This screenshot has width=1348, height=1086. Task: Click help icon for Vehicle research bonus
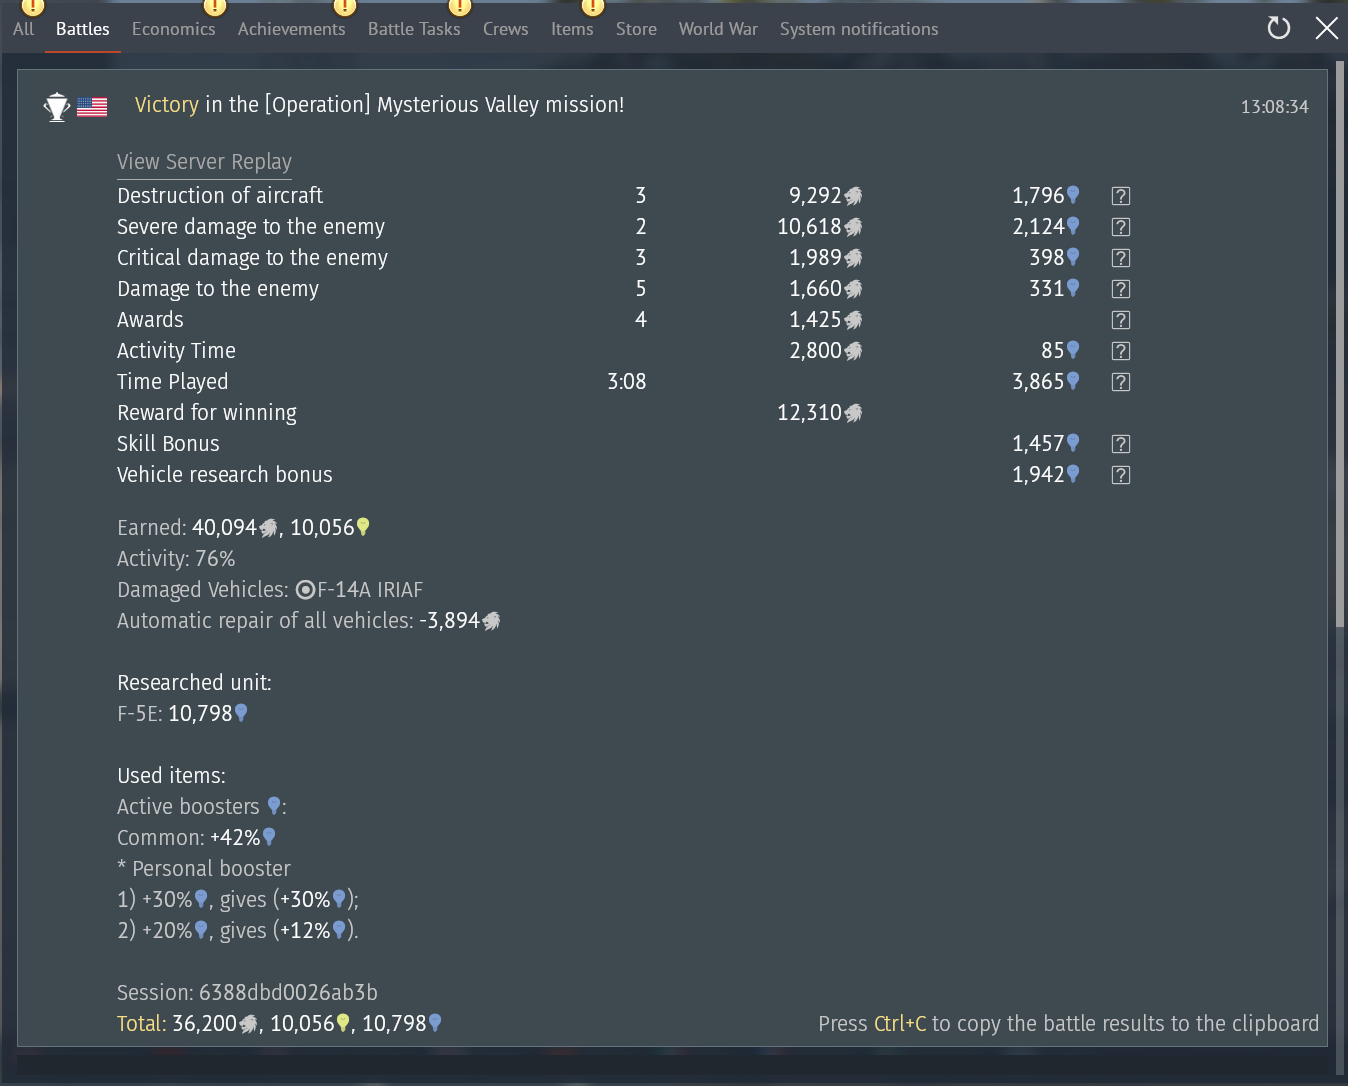click(1120, 475)
